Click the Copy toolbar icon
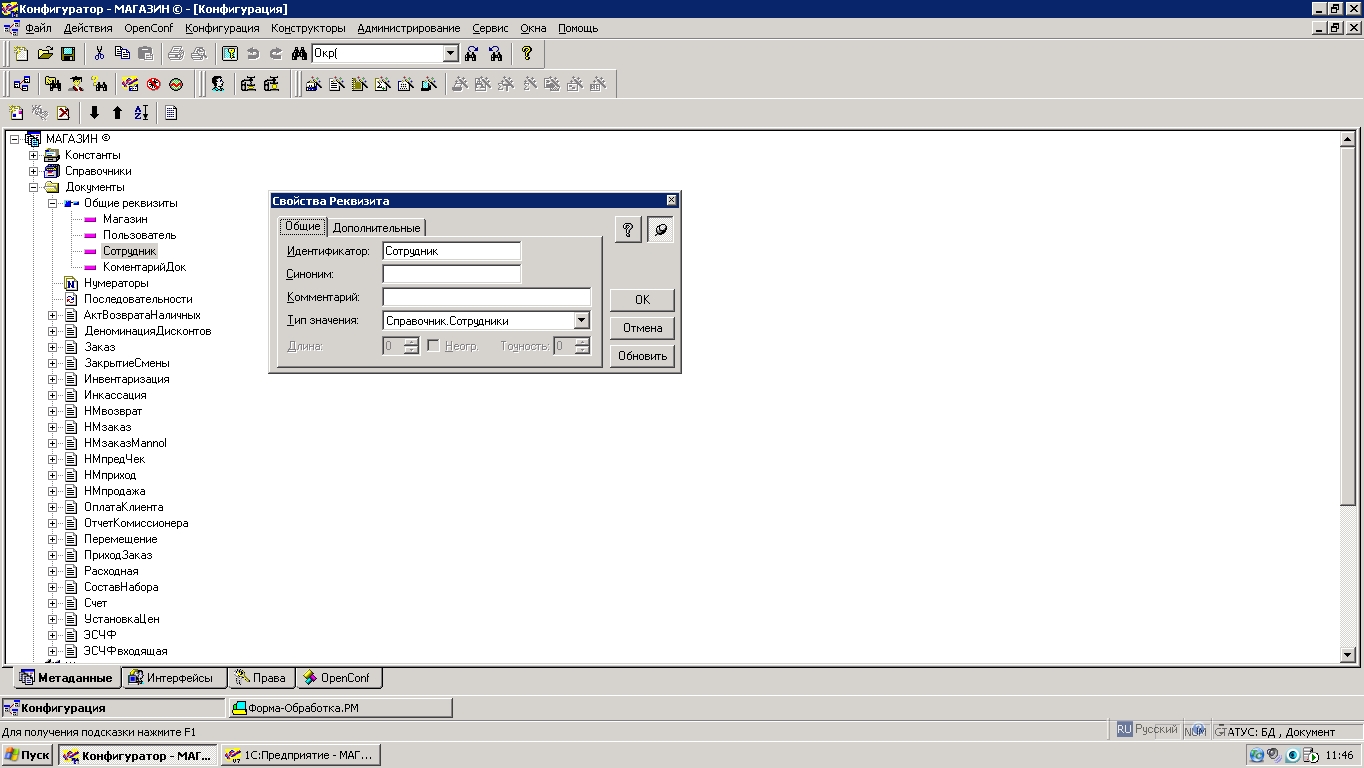Image resolution: width=1364 pixels, height=768 pixels. pos(122,54)
